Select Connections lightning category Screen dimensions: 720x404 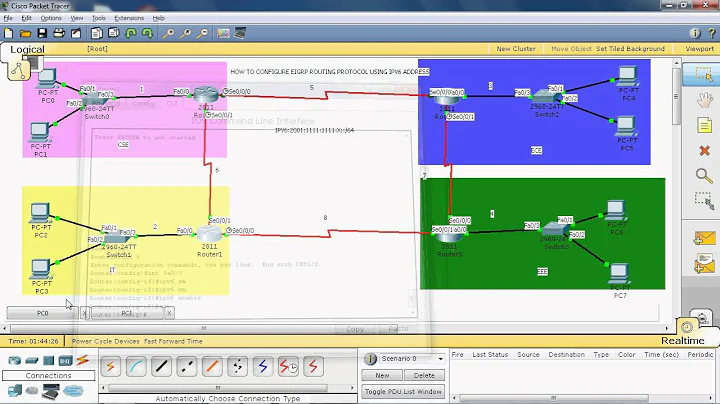point(82,360)
